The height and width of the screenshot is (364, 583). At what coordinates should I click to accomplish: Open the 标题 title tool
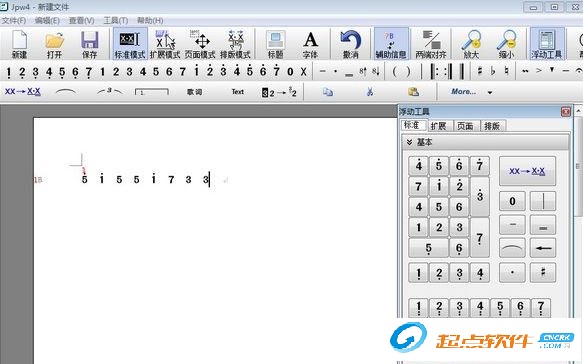[276, 44]
